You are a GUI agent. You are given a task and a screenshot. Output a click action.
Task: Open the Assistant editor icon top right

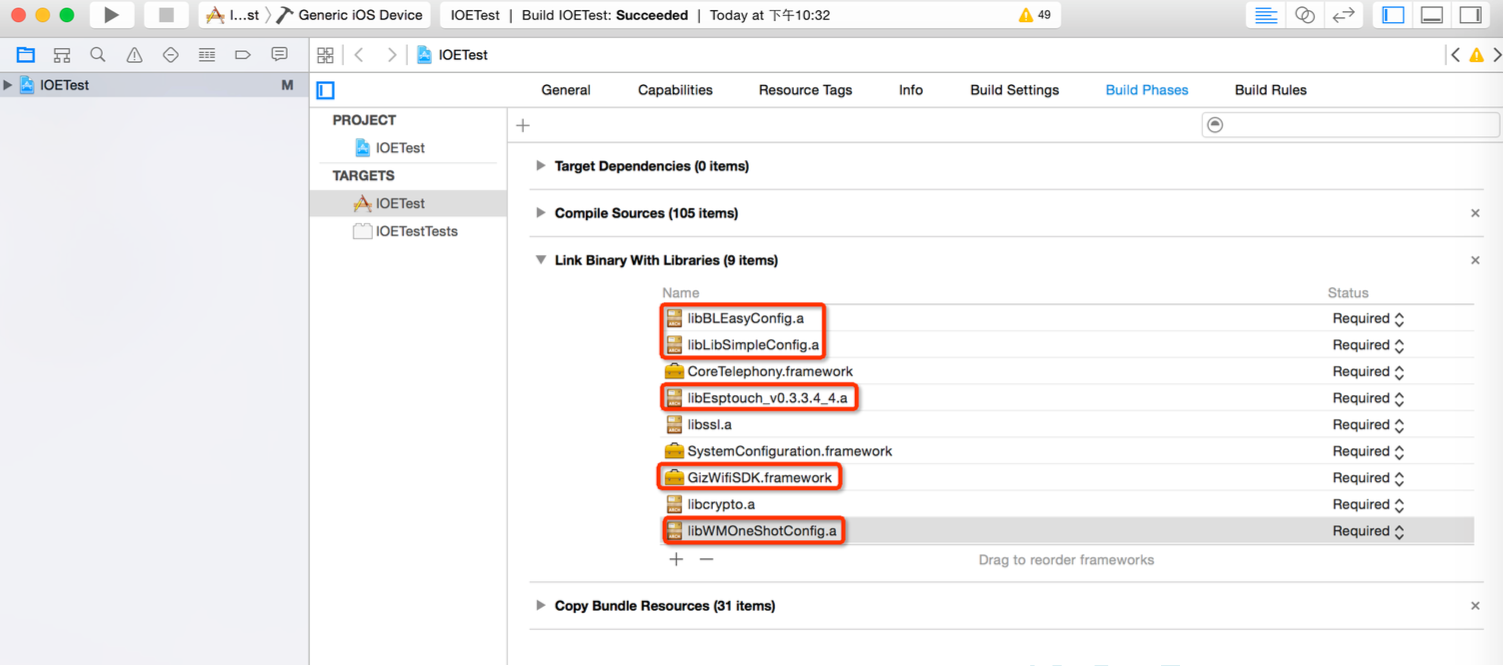(x=1304, y=15)
